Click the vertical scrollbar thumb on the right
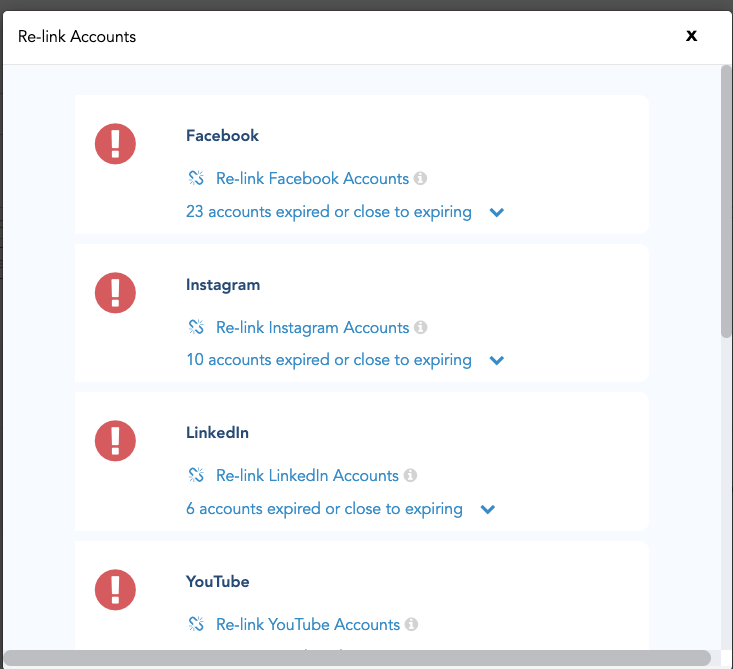The image size is (733, 669). click(726, 200)
